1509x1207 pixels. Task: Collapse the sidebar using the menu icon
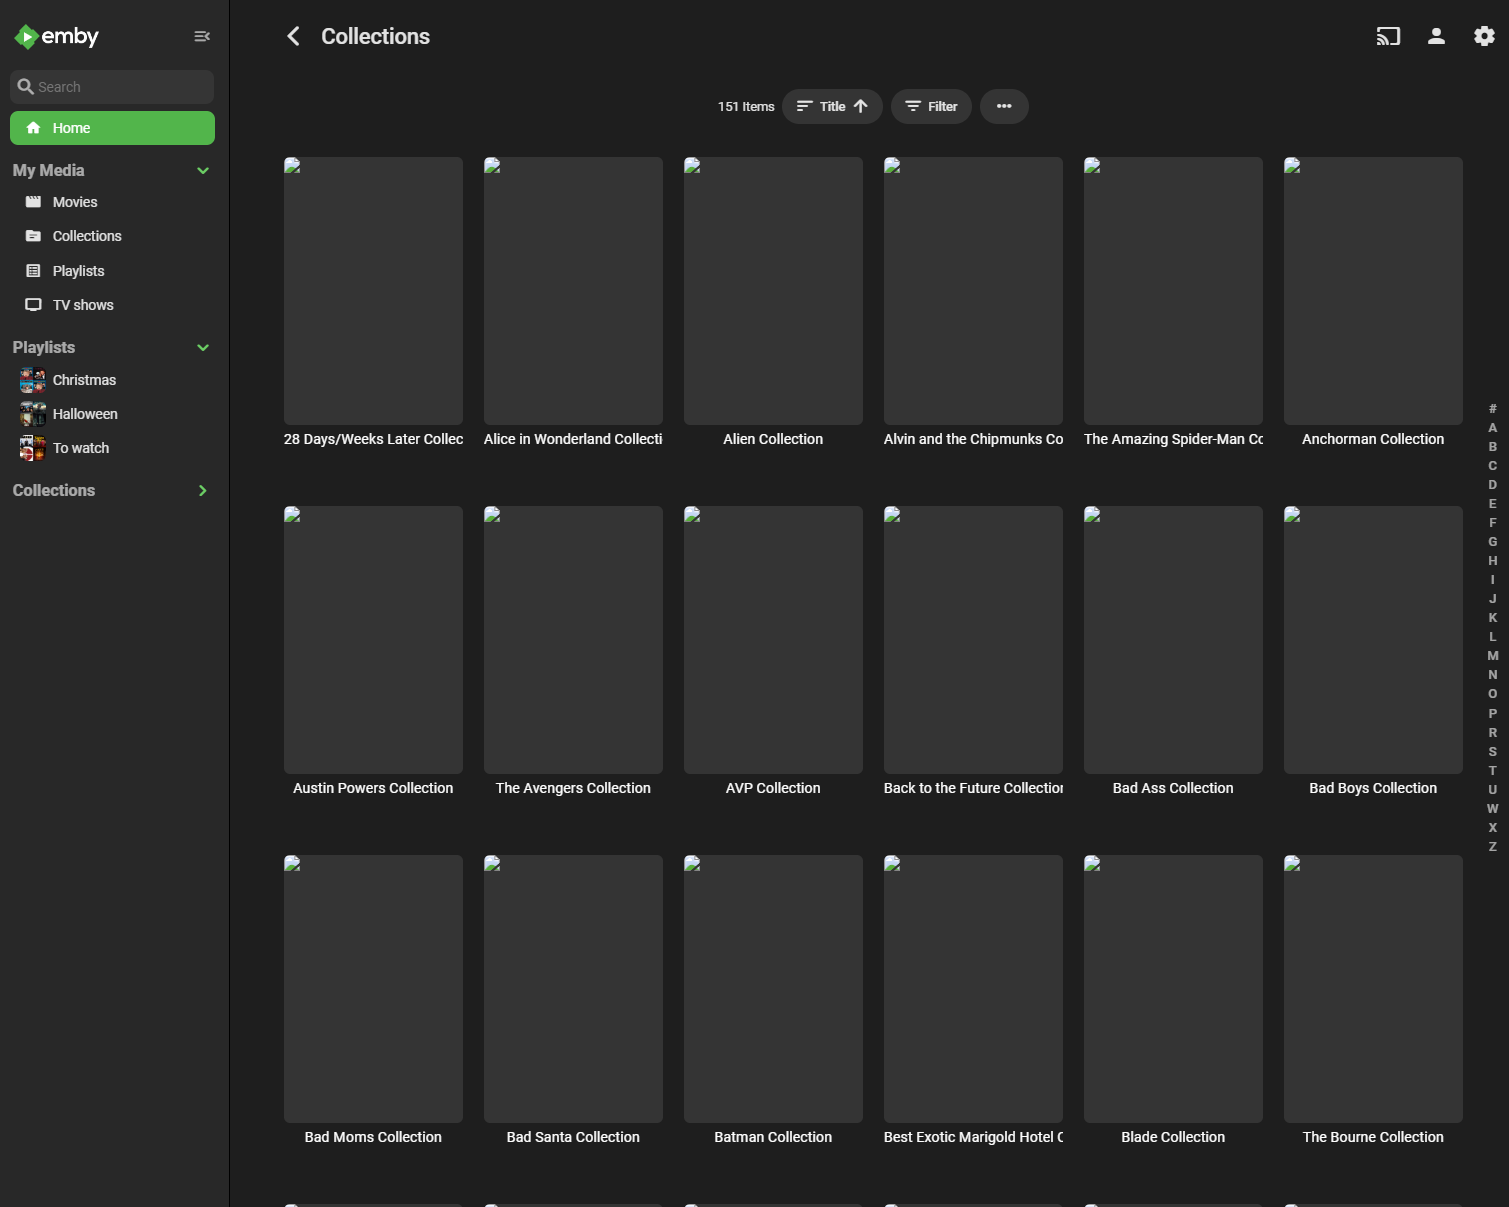pyautogui.click(x=202, y=37)
